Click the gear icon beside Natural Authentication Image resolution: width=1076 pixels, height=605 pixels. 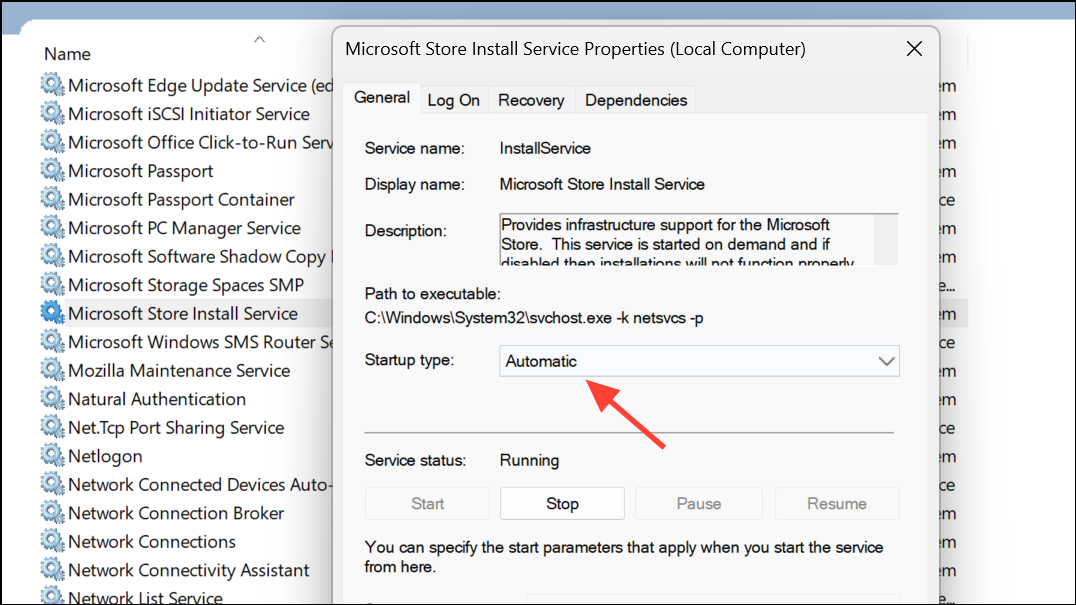pyautogui.click(x=52, y=398)
